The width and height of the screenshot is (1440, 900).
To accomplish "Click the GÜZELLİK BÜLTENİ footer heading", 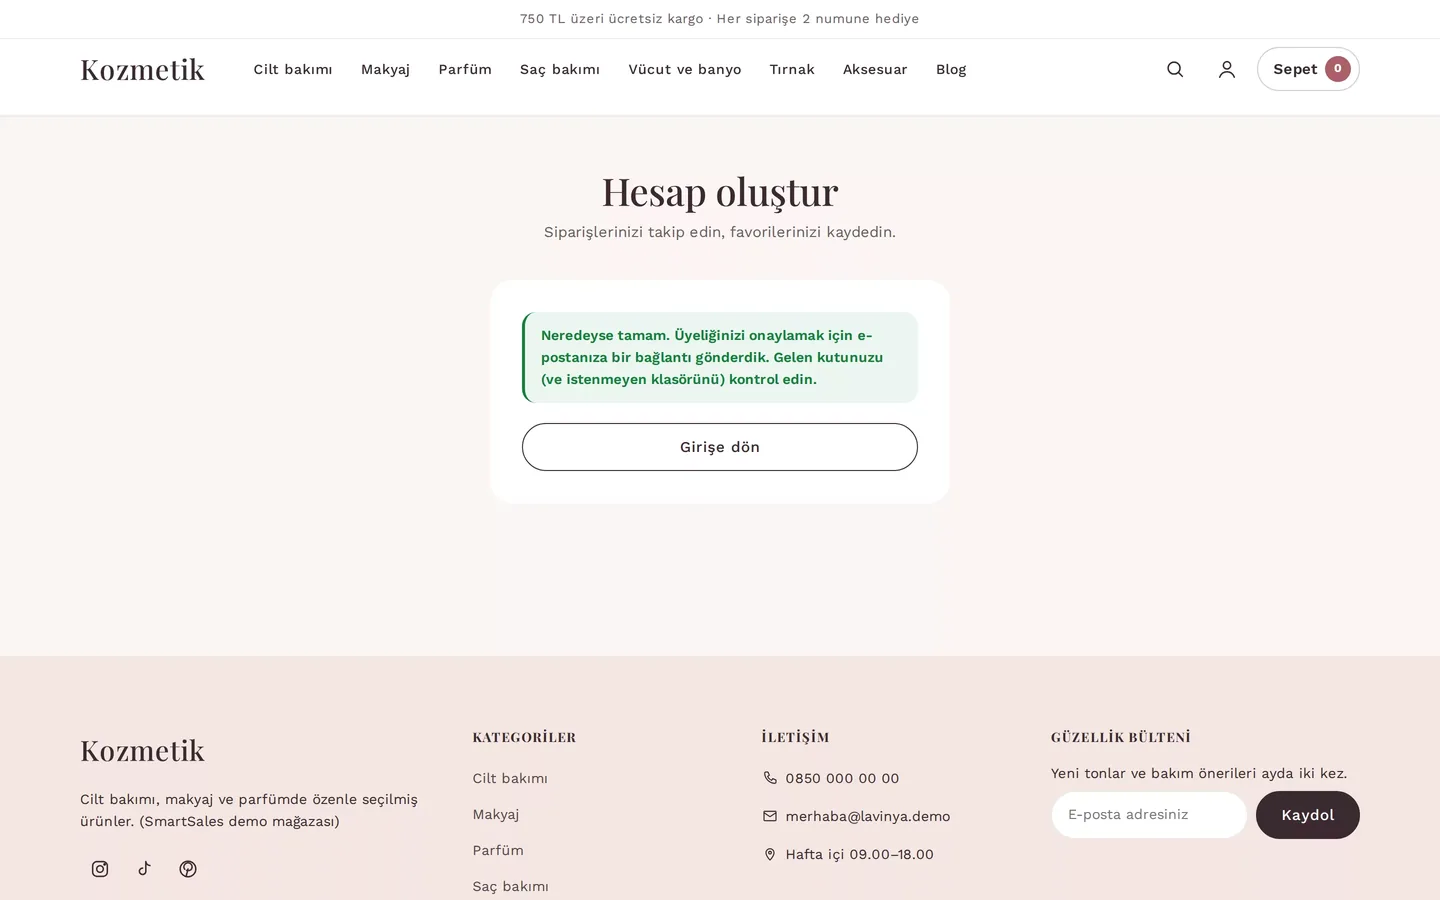I will [x=1121, y=737].
